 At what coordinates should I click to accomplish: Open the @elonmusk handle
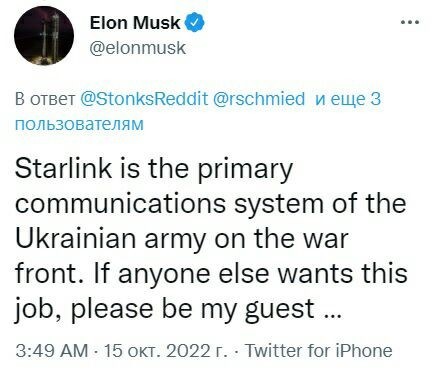click(137, 48)
